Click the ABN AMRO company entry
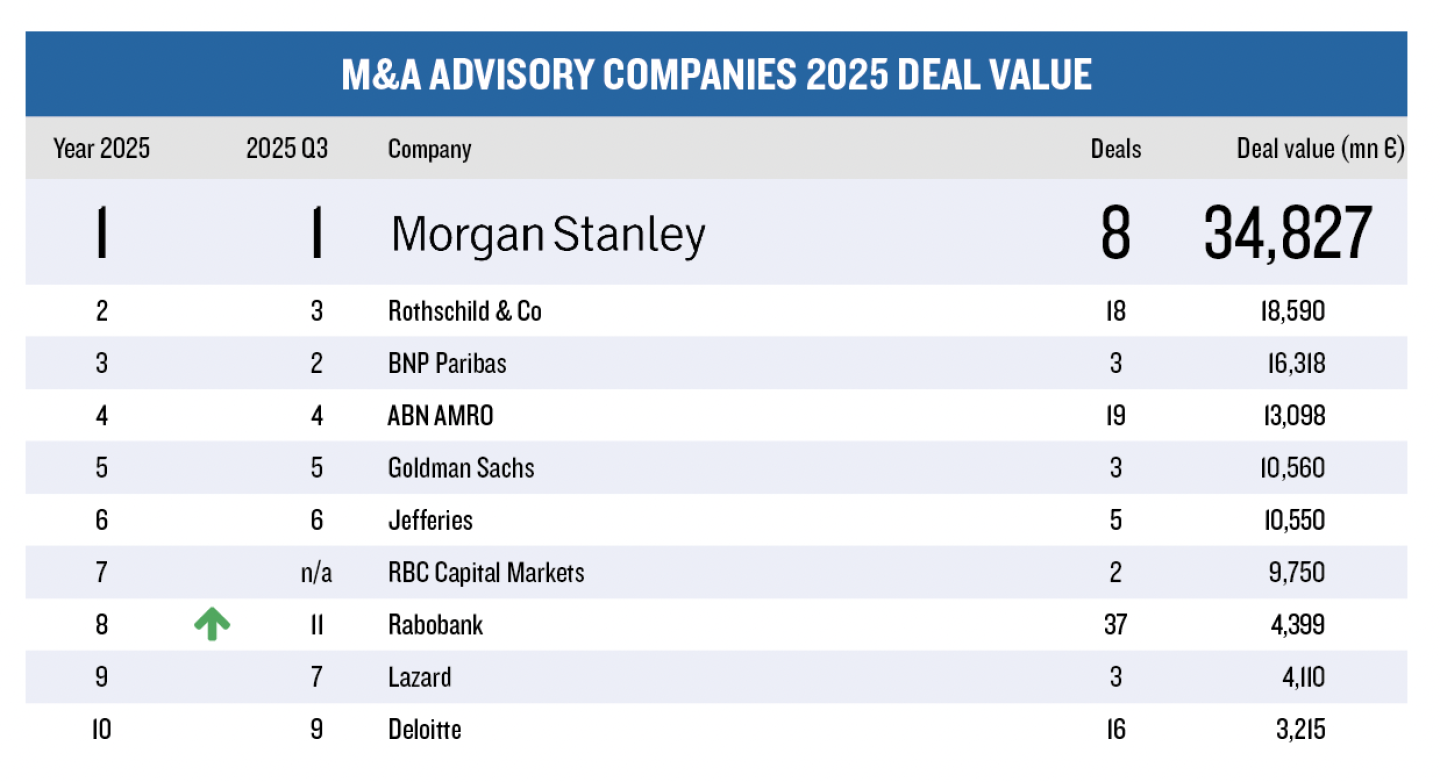The image size is (1440, 782). pyautogui.click(x=440, y=415)
